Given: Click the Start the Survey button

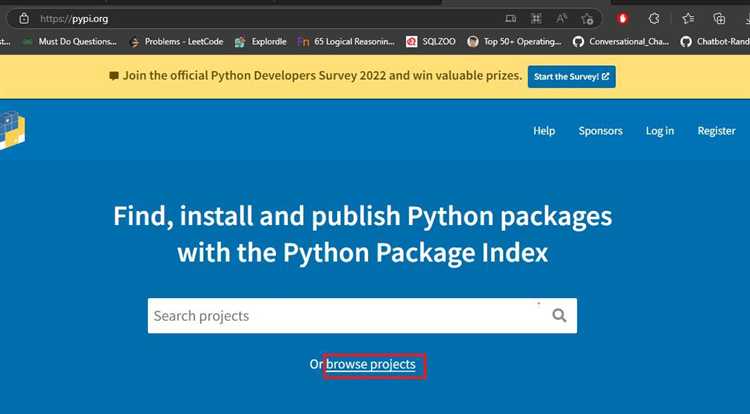Looking at the screenshot, I should coord(572,76).
